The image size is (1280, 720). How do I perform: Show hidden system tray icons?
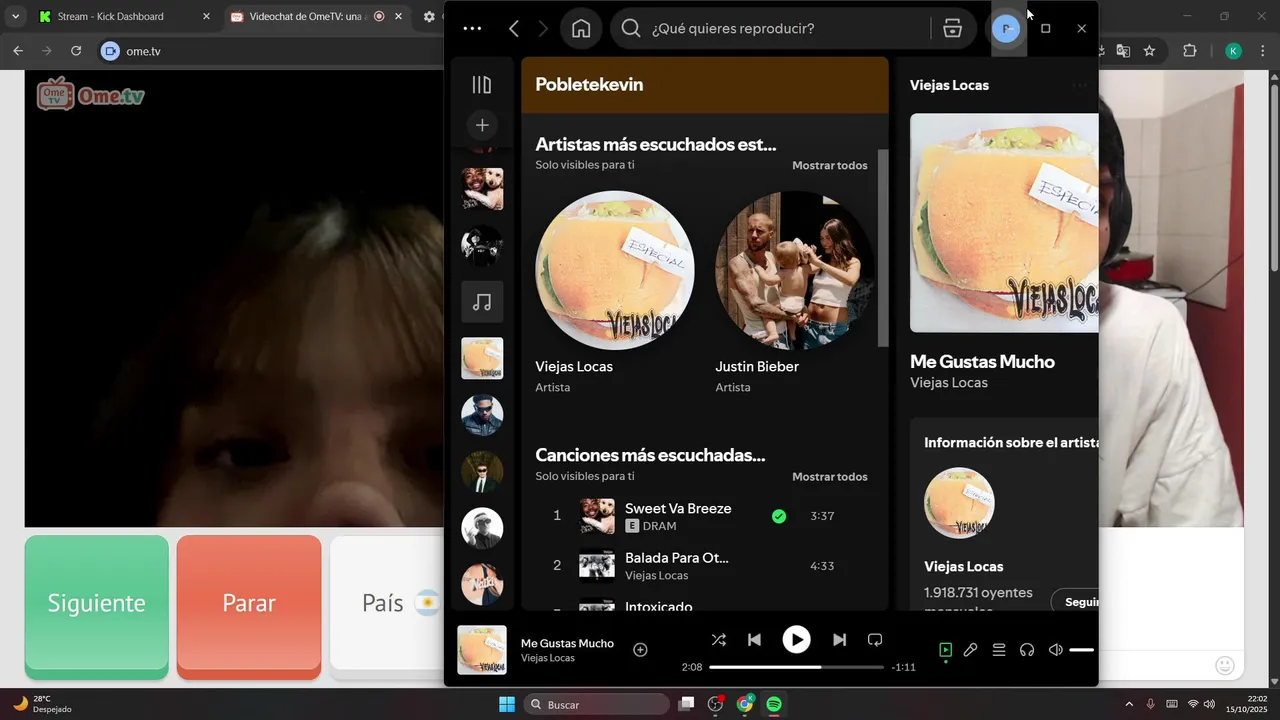tap(1129, 704)
